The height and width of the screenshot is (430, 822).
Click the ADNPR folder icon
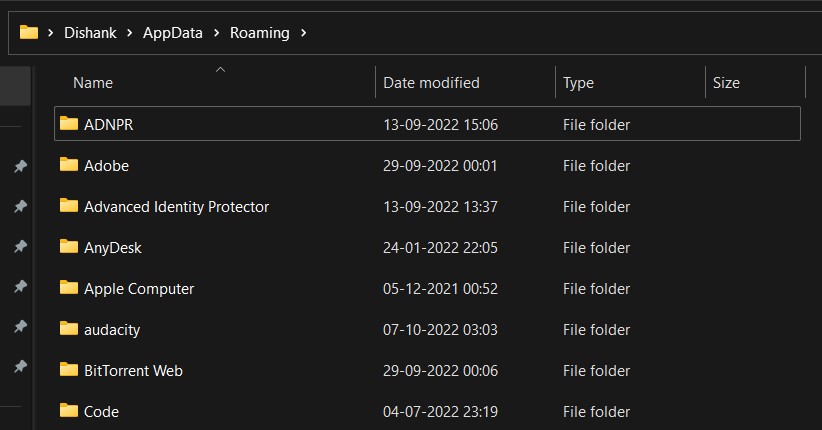tap(69, 124)
